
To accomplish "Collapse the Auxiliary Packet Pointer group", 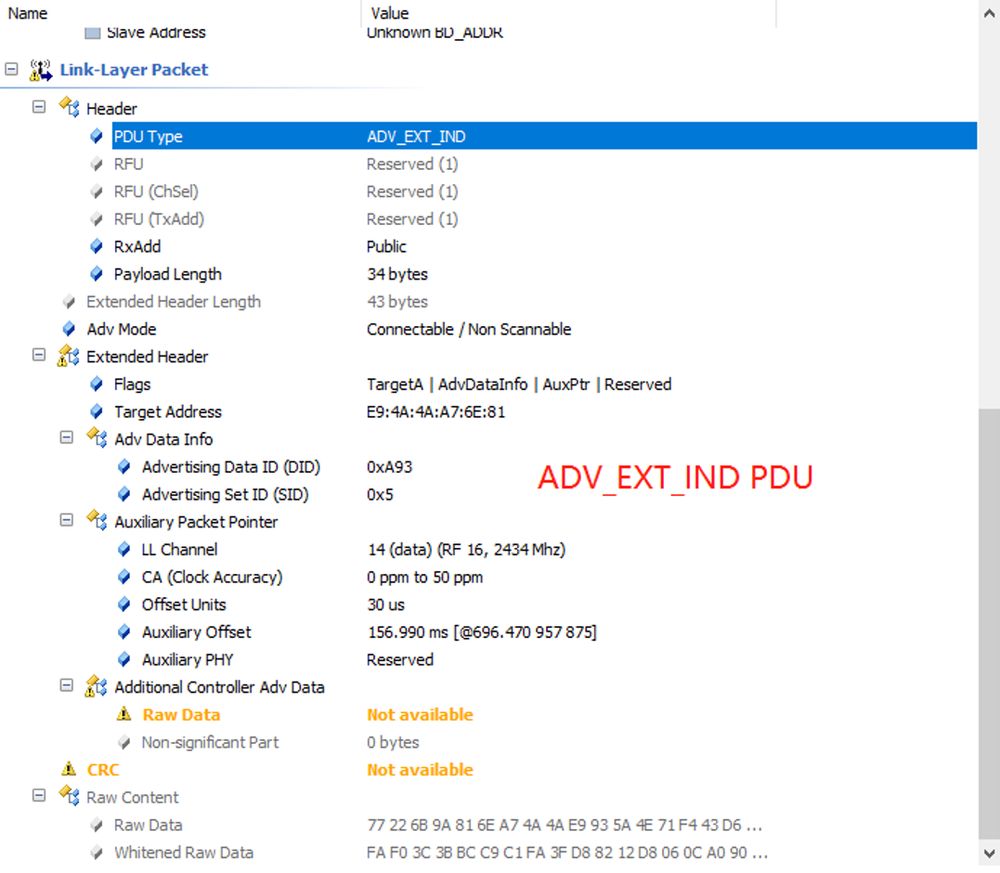I will pos(67,520).
